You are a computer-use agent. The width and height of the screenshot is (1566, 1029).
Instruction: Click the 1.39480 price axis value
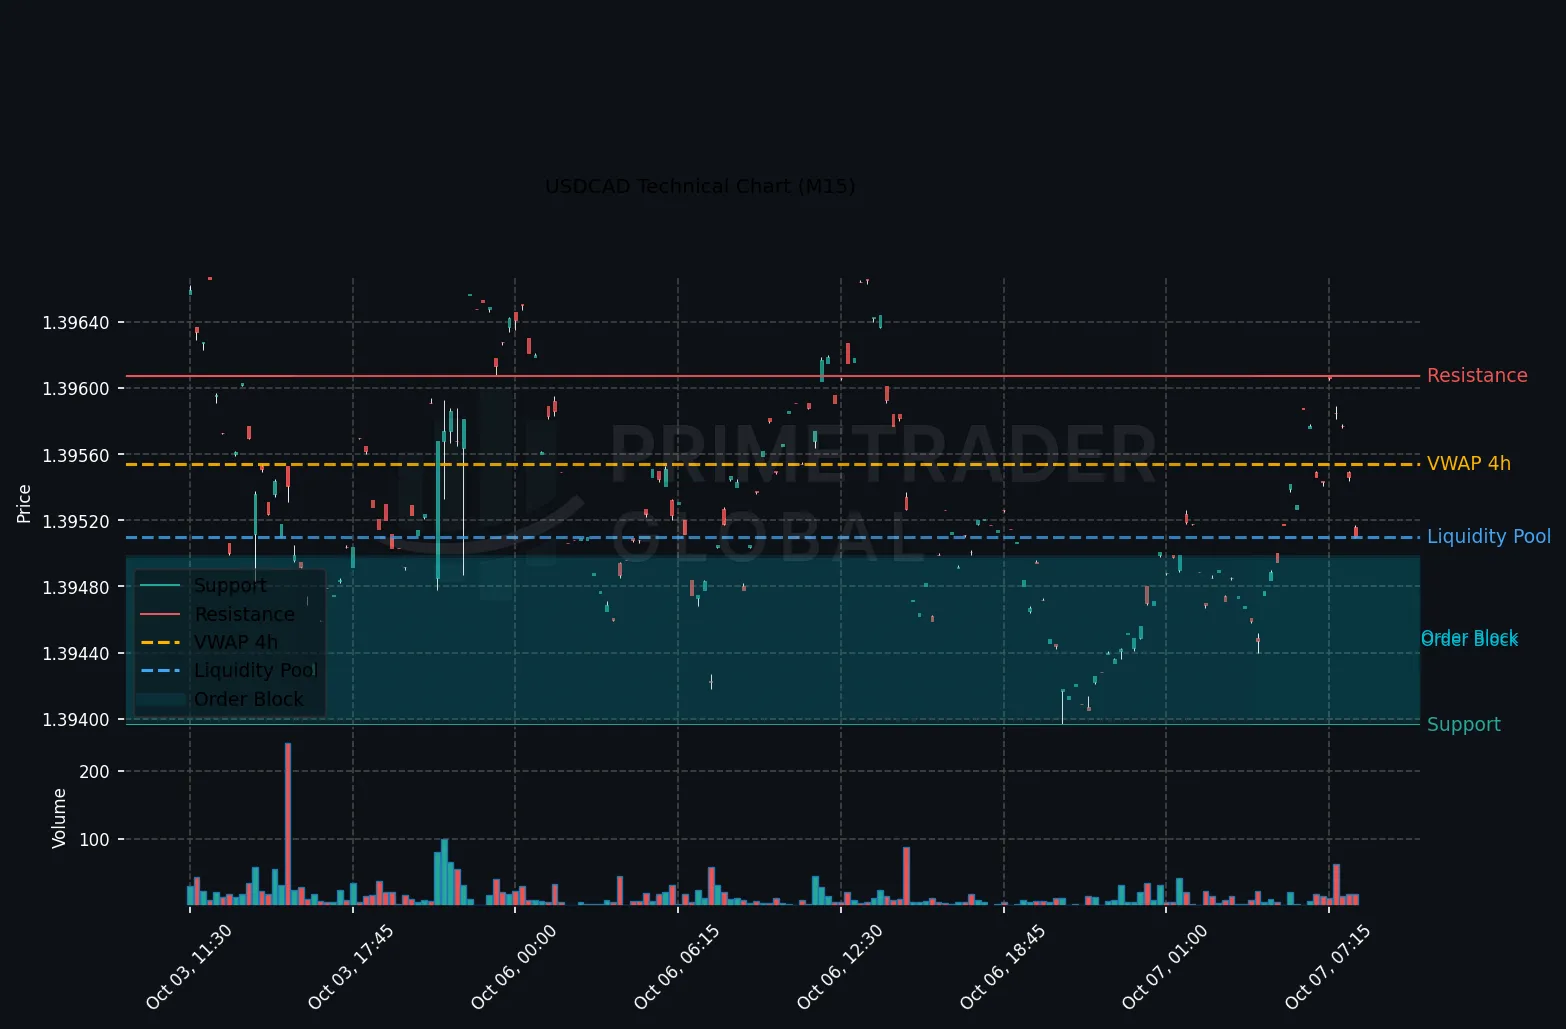76,587
